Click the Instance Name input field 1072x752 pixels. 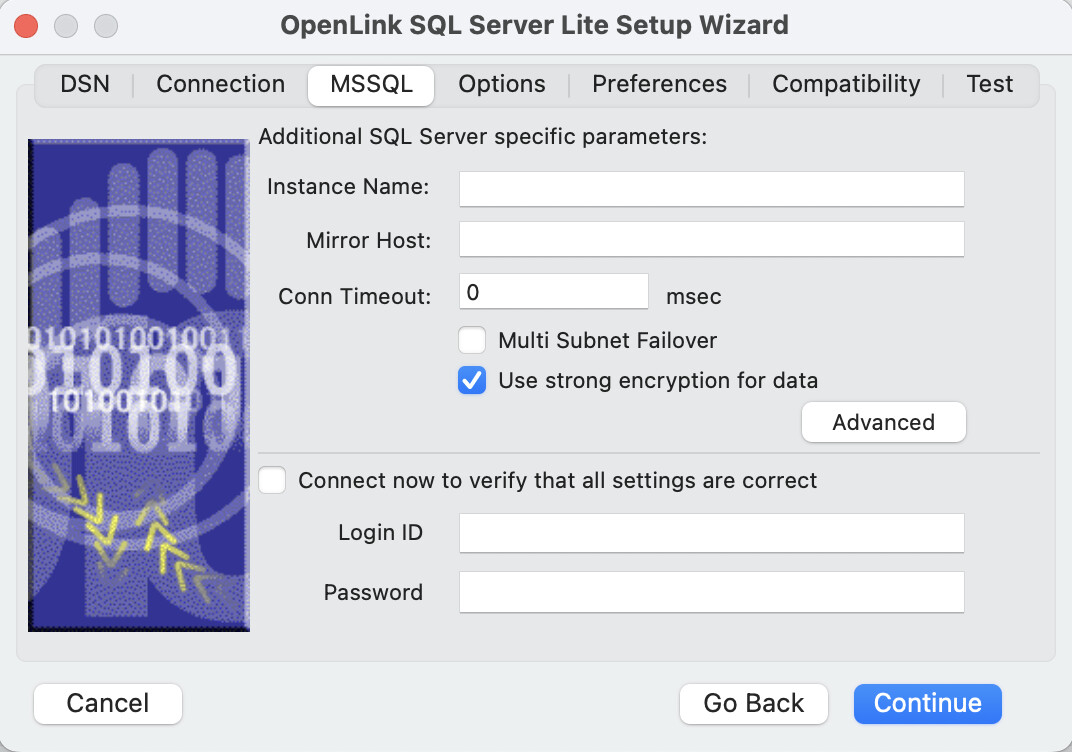click(x=711, y=188)
